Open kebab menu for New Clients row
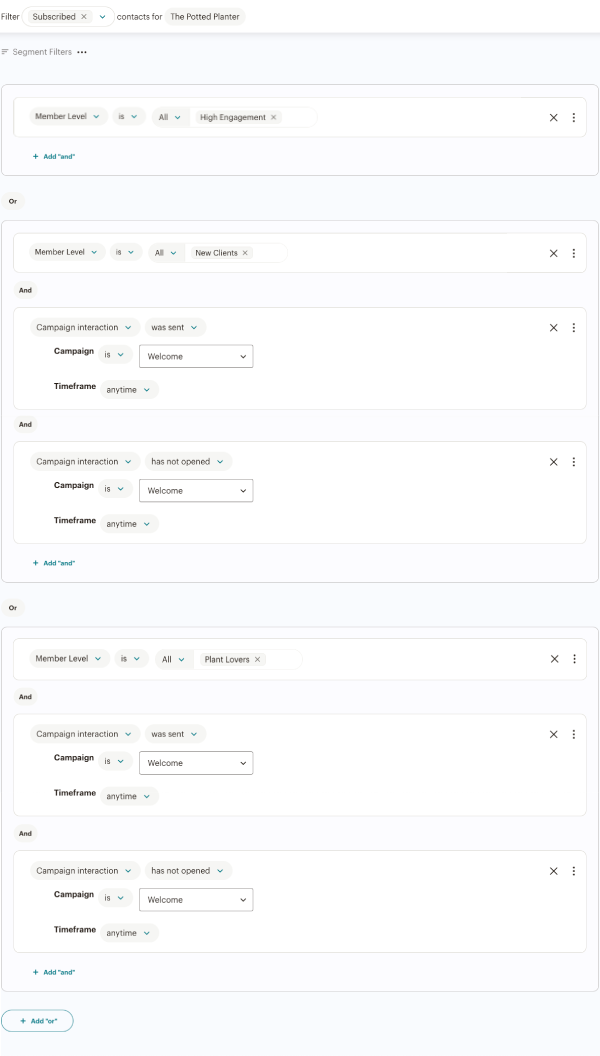The height and width of the screenshot is (1056, 600). [x=573, y=253]
